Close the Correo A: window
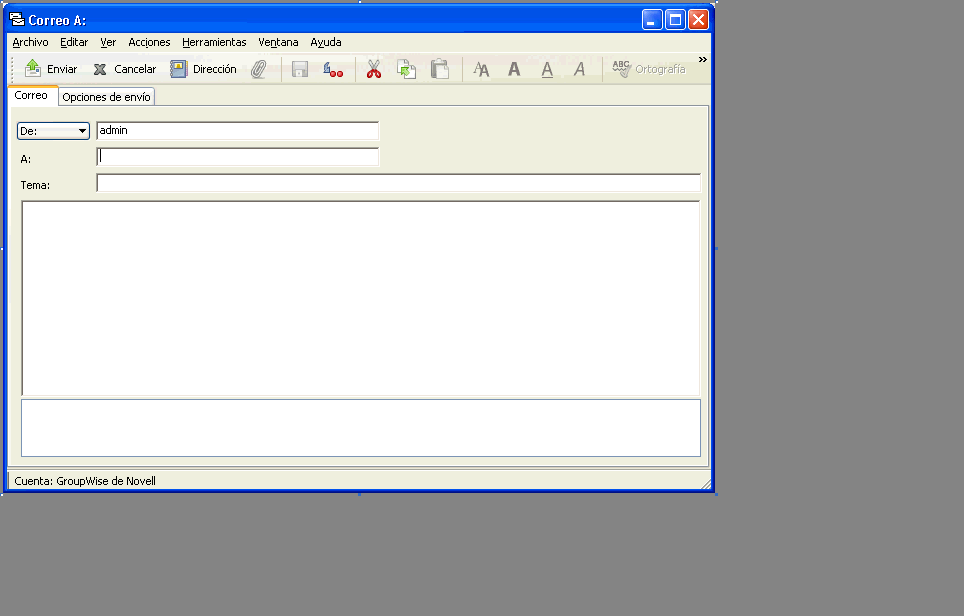964x616 pixels. pos(698,20)
